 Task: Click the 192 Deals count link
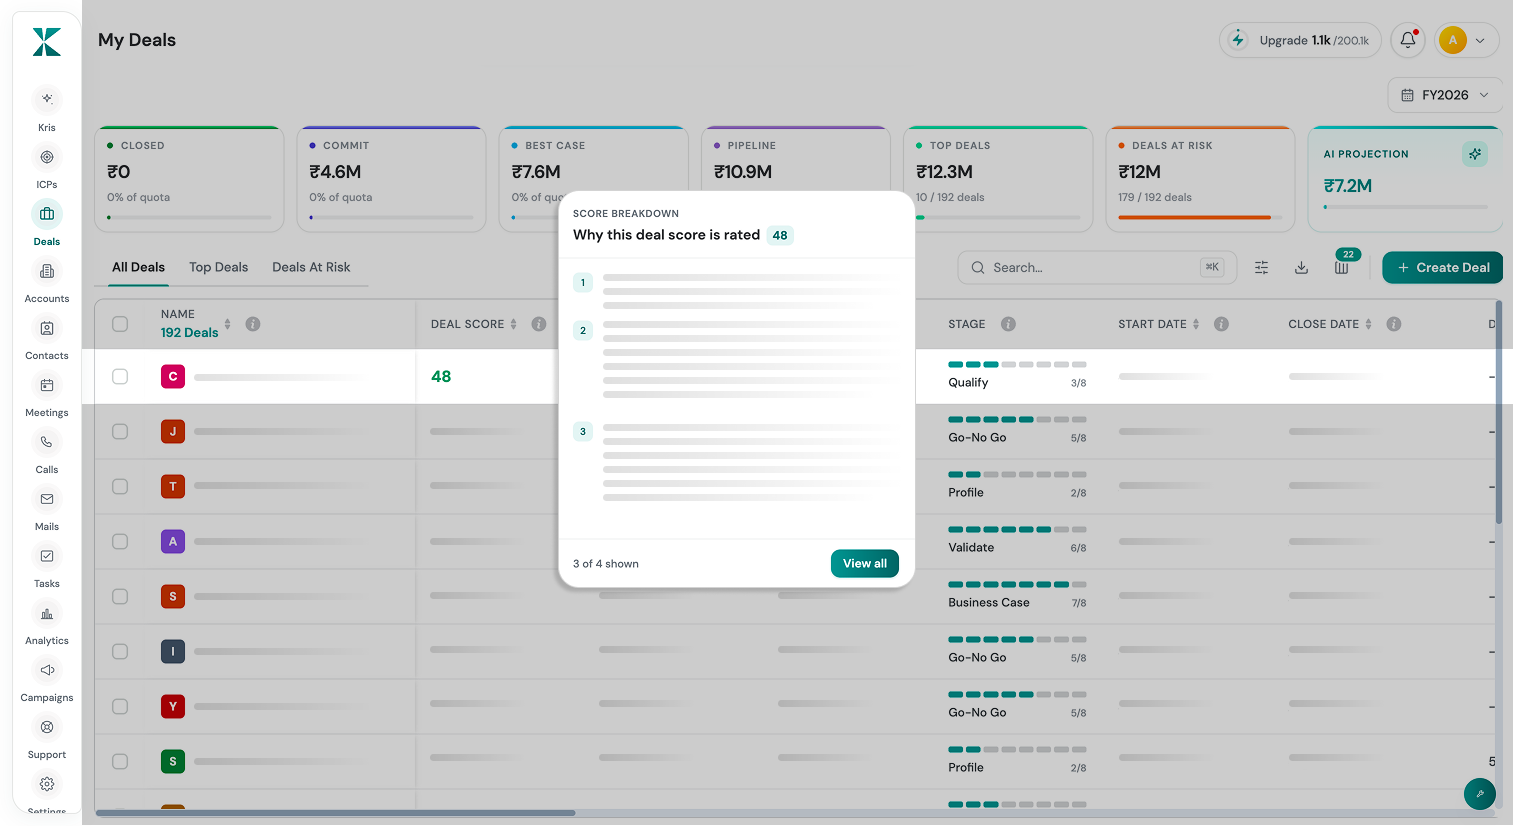(189, 333)
